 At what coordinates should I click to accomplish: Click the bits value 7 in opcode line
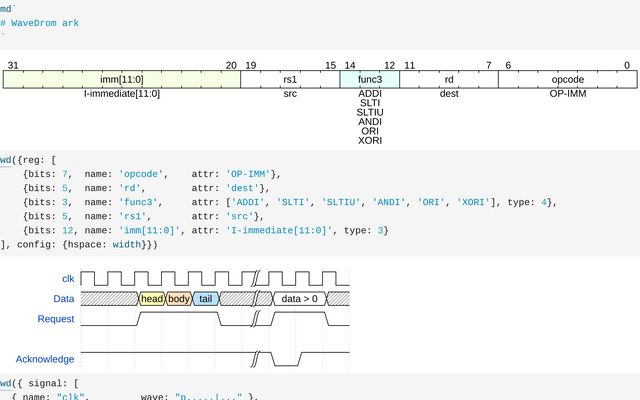(65, 174)
